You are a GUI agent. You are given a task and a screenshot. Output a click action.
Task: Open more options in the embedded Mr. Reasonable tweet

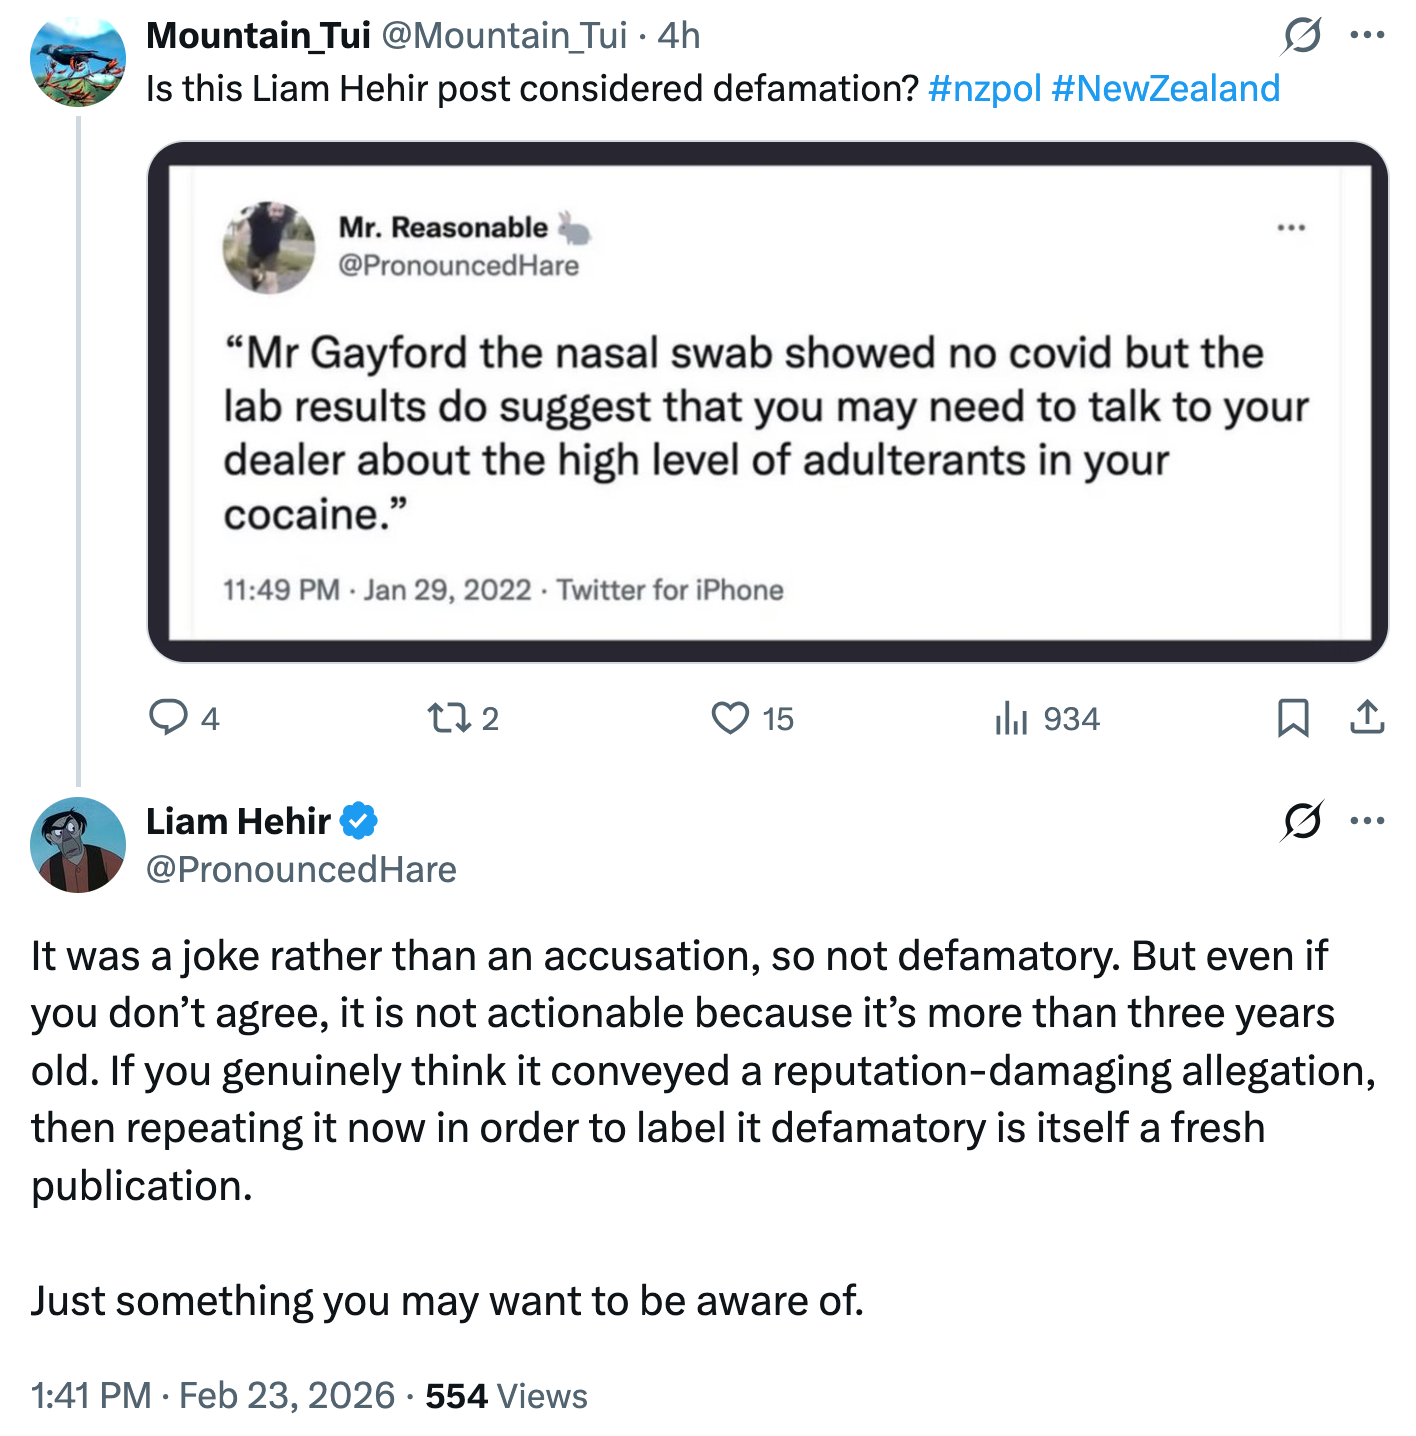coord(1291,228)
